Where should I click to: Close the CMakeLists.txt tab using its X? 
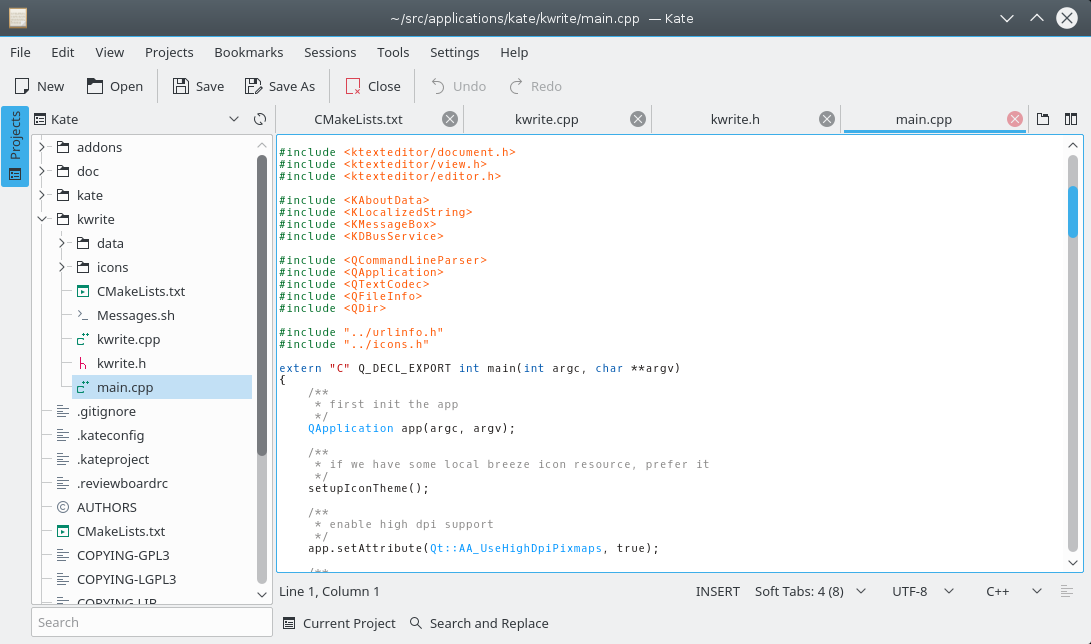click(x=450, y=119)
